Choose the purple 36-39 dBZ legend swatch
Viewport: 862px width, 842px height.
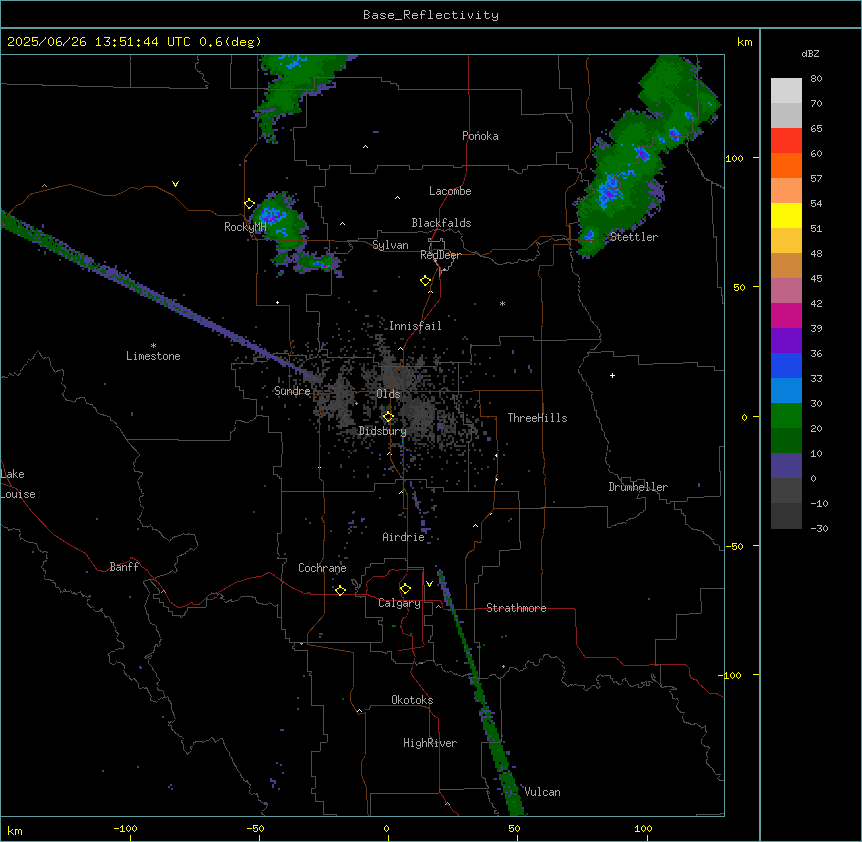(x=786, y=341)
